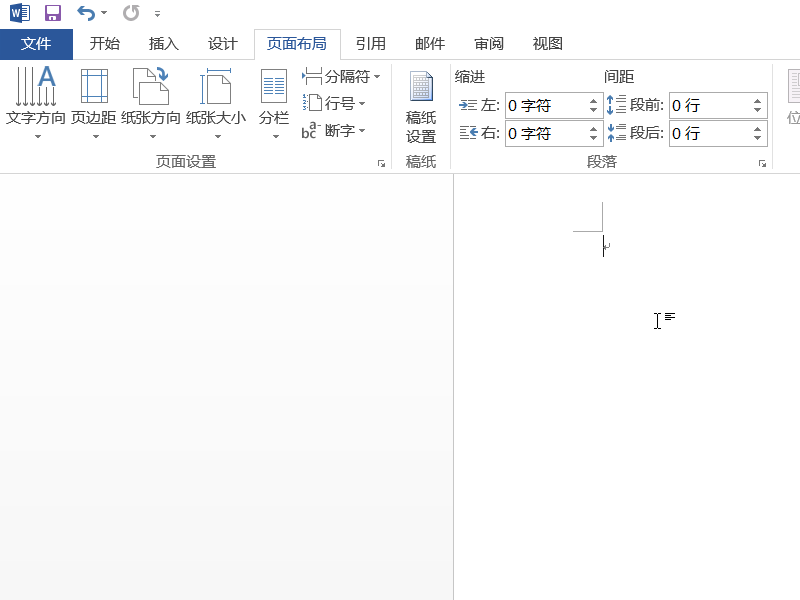
Task: Click the right indent arrow icon
Action: click(x=468, y=133)
